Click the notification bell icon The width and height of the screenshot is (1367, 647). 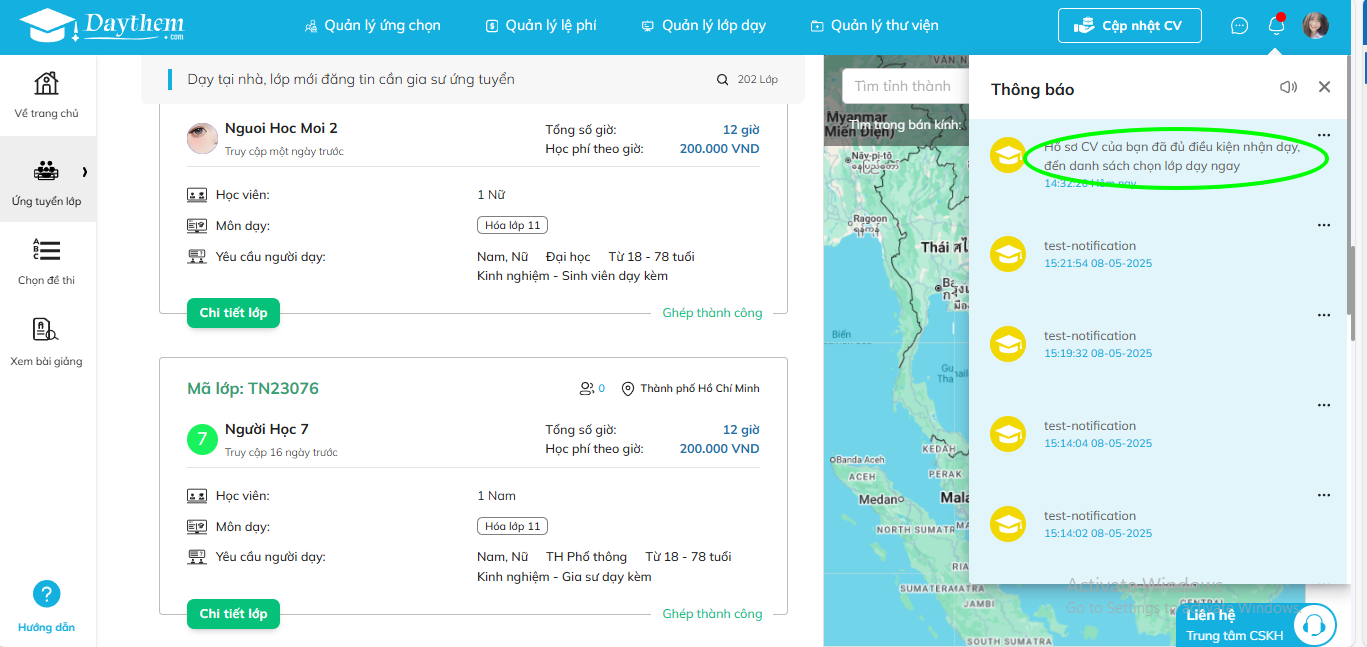click(1276, 25)
